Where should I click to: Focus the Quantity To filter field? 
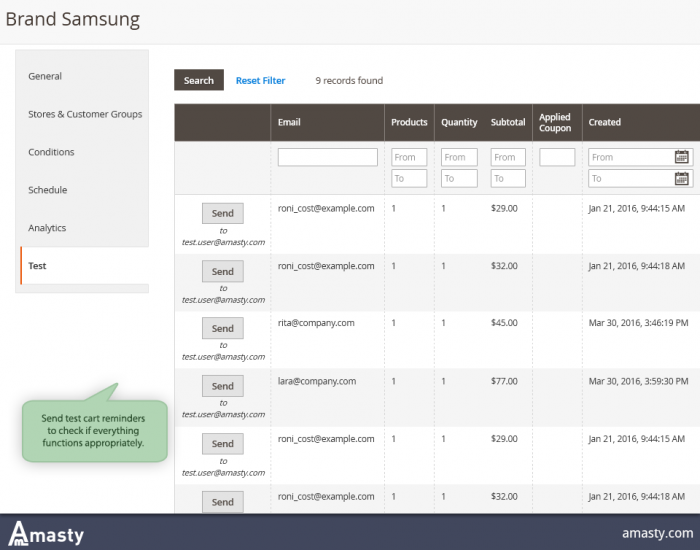pyautogui.click(x=459, y=179)
